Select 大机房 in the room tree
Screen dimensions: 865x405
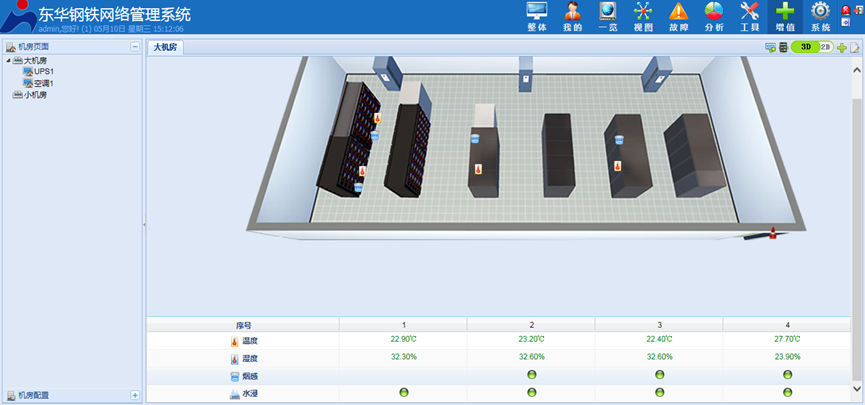[x=35, y=60]
